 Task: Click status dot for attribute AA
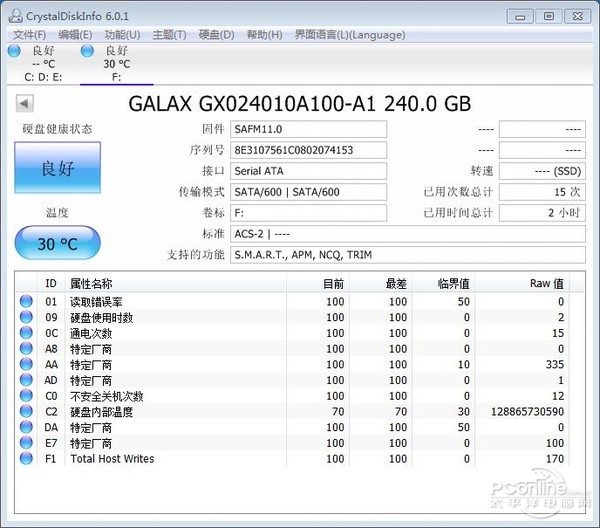click(26, 364)
